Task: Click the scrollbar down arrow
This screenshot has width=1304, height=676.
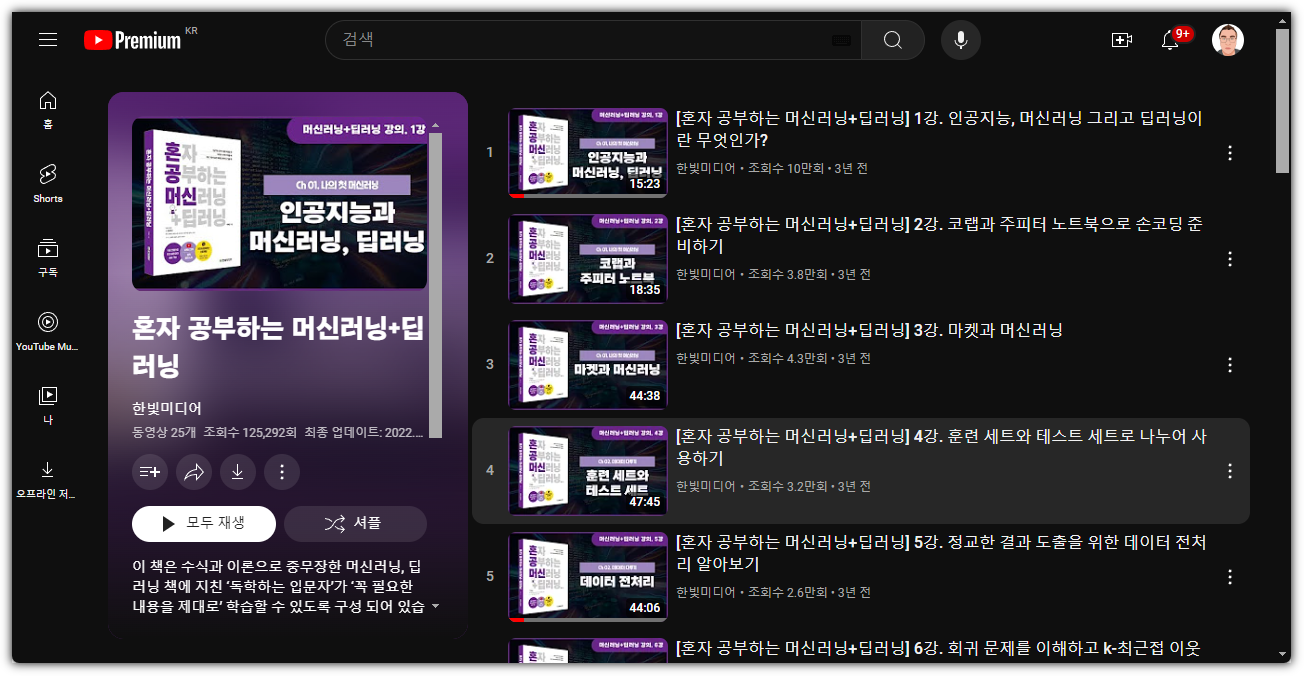Action: (x=1283, y=654)
